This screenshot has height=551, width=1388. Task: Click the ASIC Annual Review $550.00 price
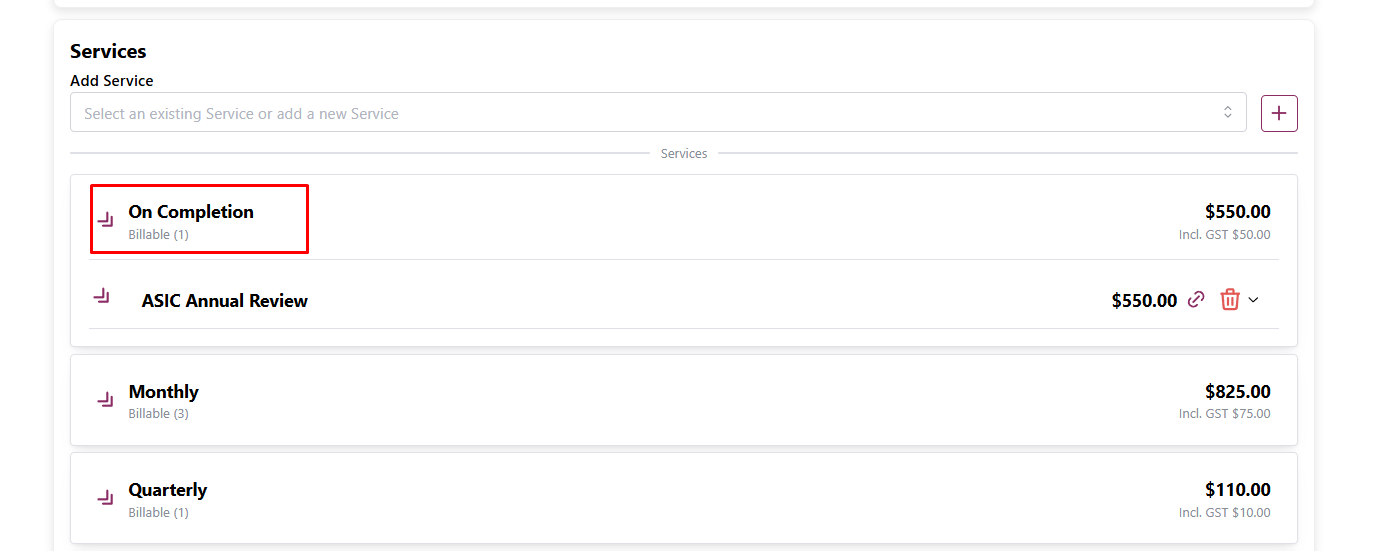coord(1144,301)
